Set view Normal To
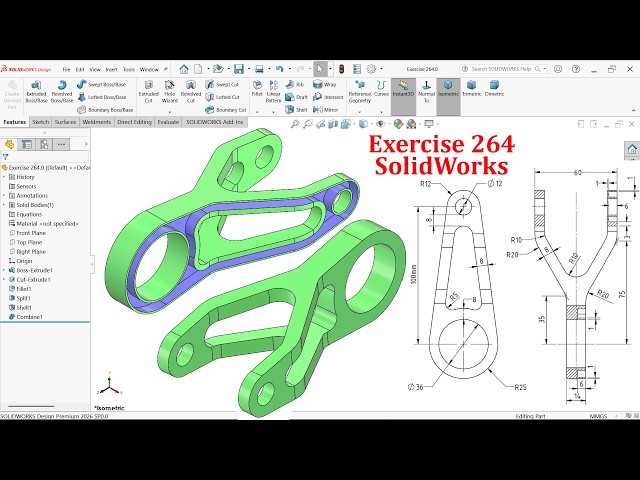Image resolution: width=640 pixels, height=480 pixels. (x=426, y=91)
